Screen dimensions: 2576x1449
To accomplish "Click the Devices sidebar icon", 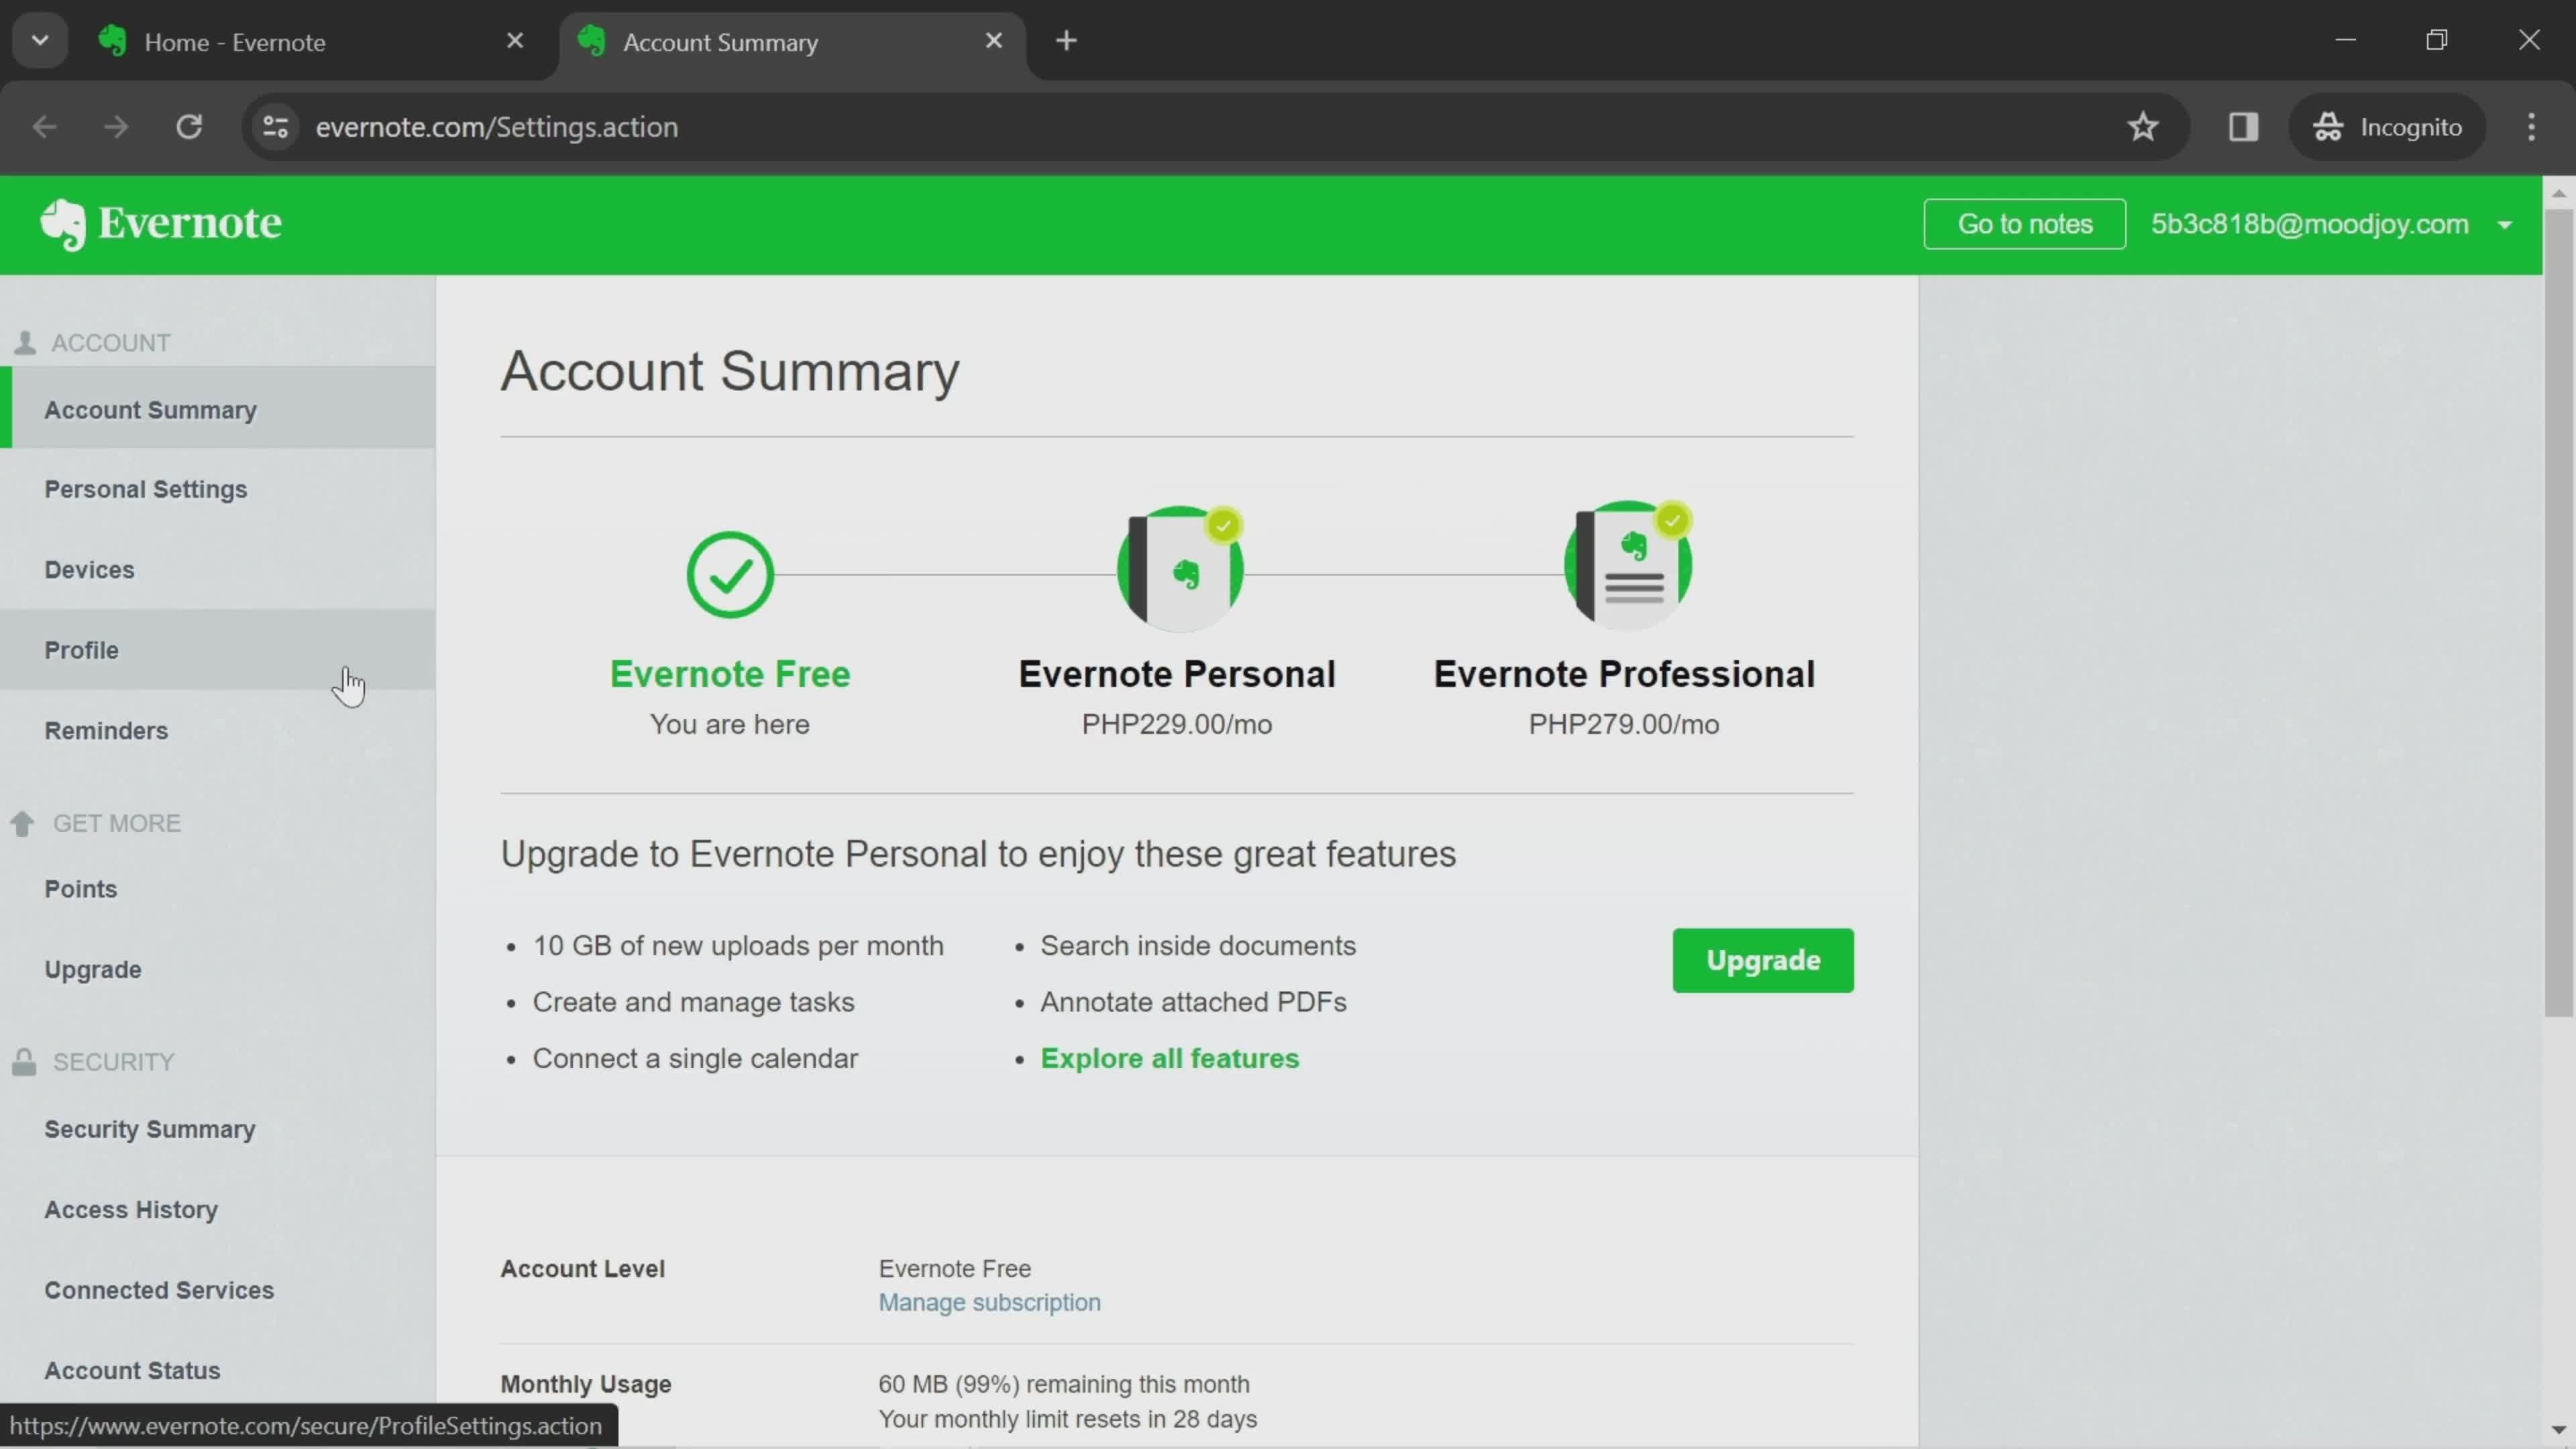I will (x=89, y=568).
